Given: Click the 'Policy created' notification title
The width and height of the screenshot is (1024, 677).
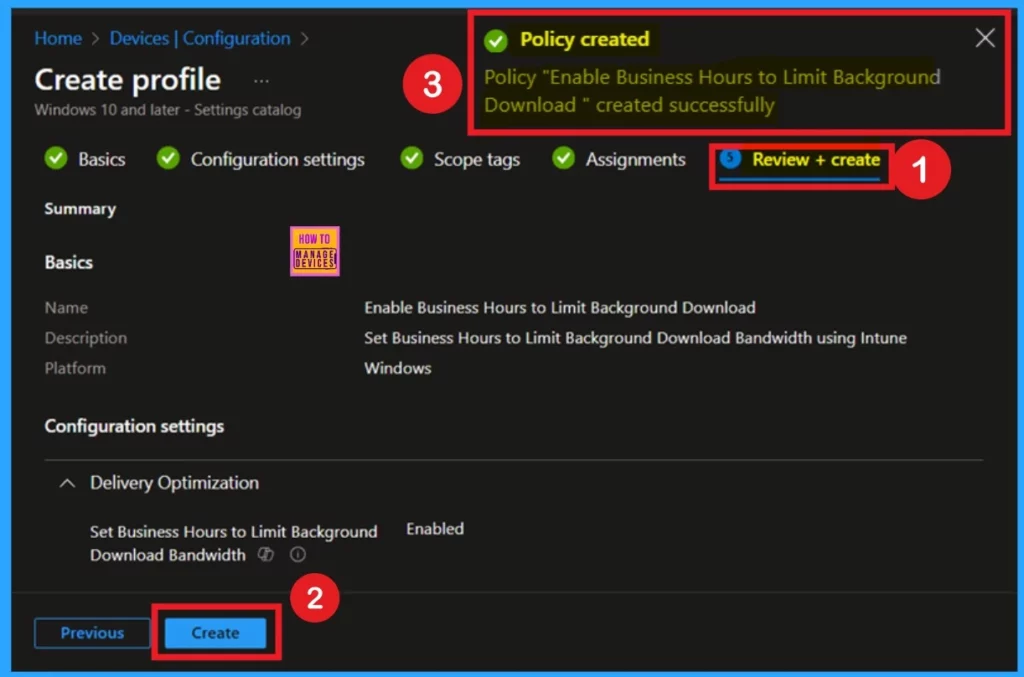Looking at the screenshot, I should [x=584, y=39].
